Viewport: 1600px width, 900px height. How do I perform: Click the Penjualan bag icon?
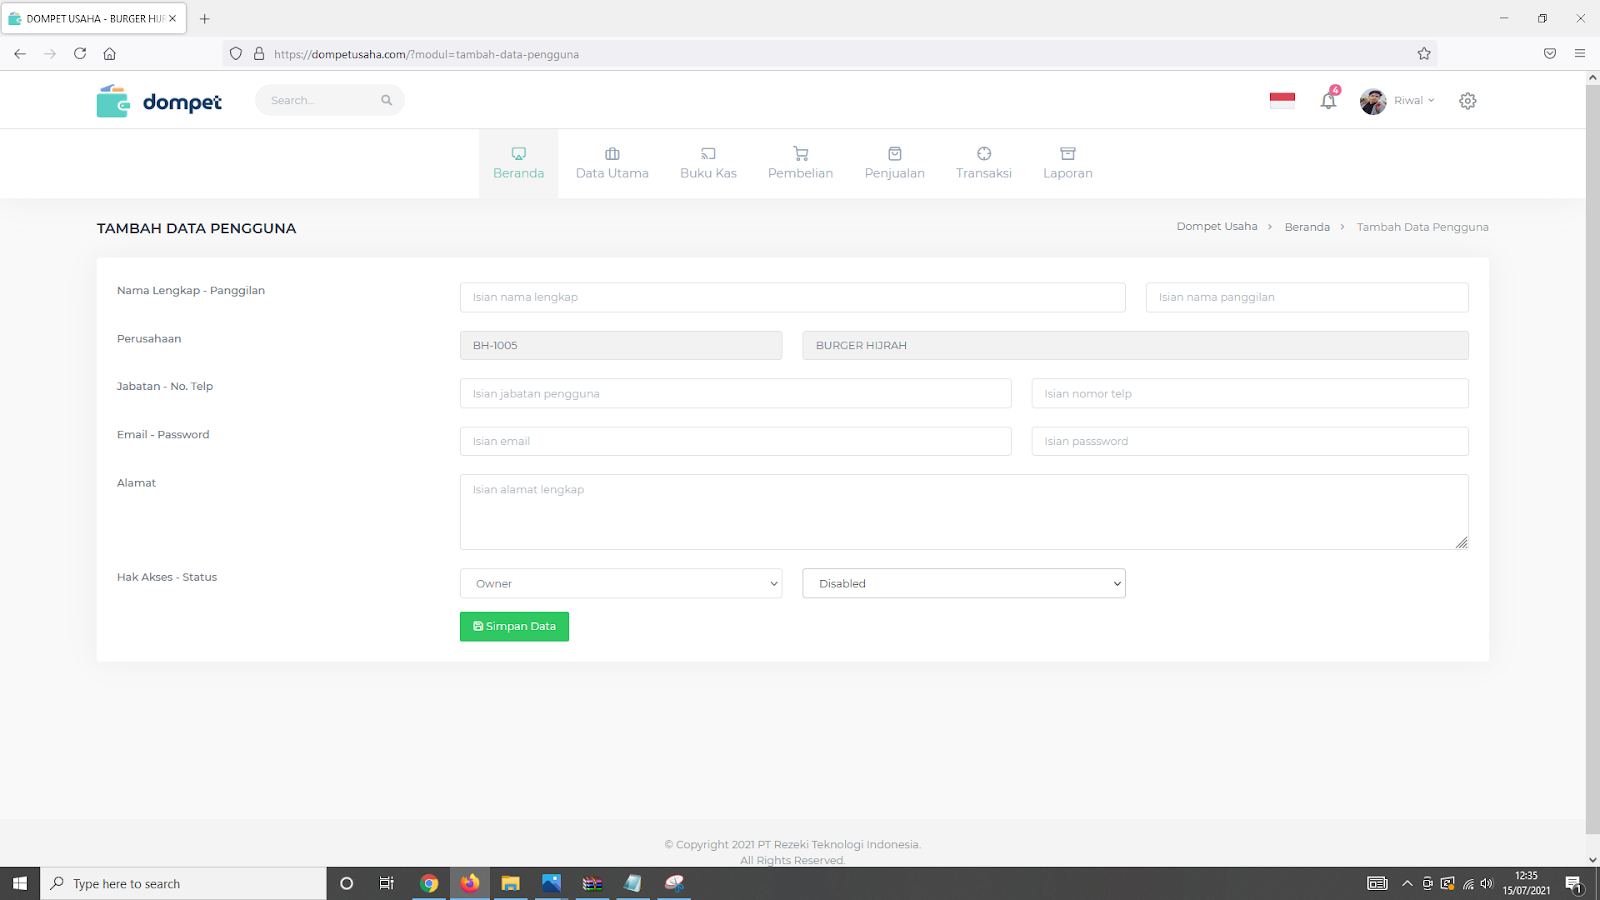coord(895,154)
